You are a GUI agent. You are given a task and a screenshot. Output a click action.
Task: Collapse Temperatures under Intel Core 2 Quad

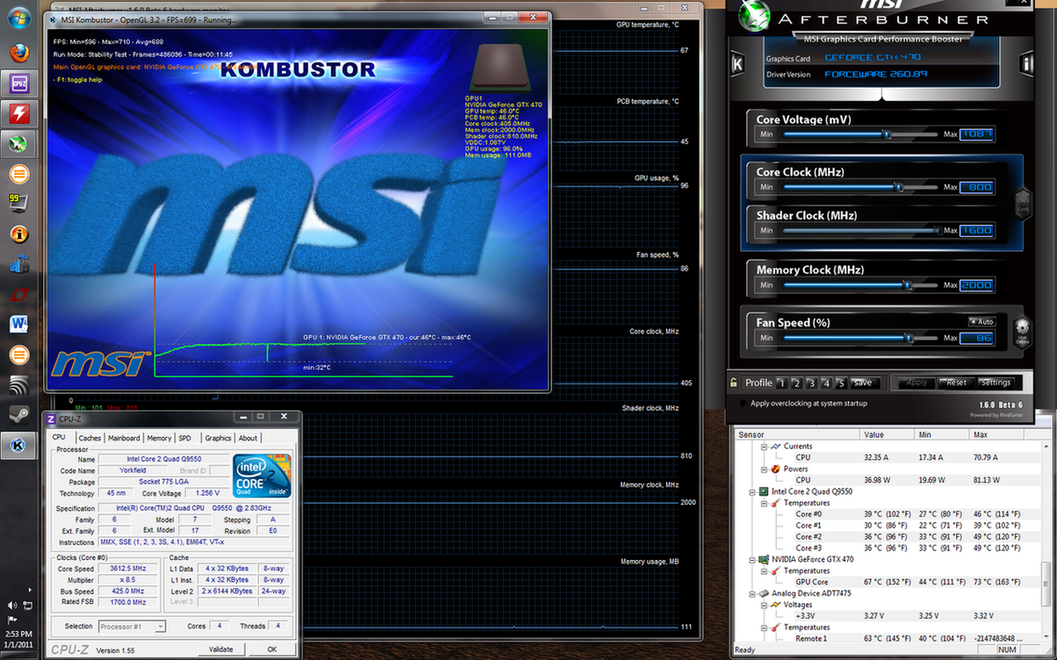(x=764, y=503)
